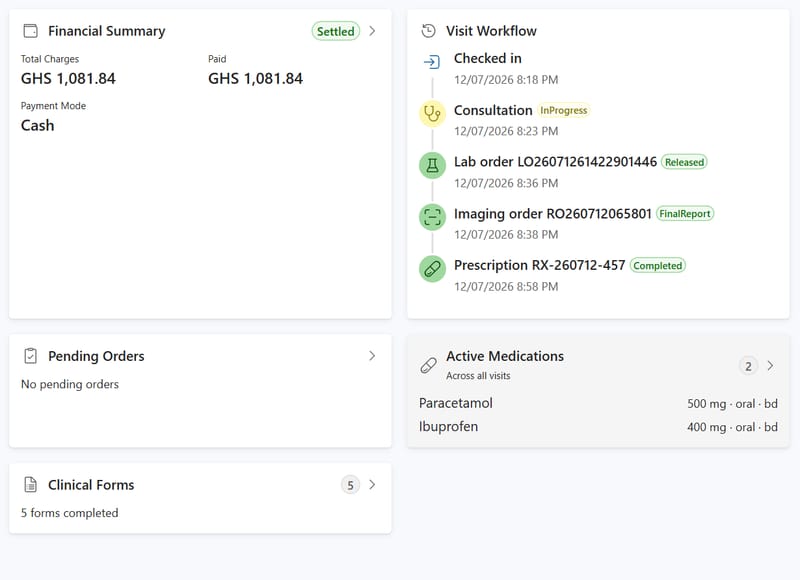Click the Consultation stethoscope icon
Viewport: 800px width, 580px height.
click(x=432, y=113)
